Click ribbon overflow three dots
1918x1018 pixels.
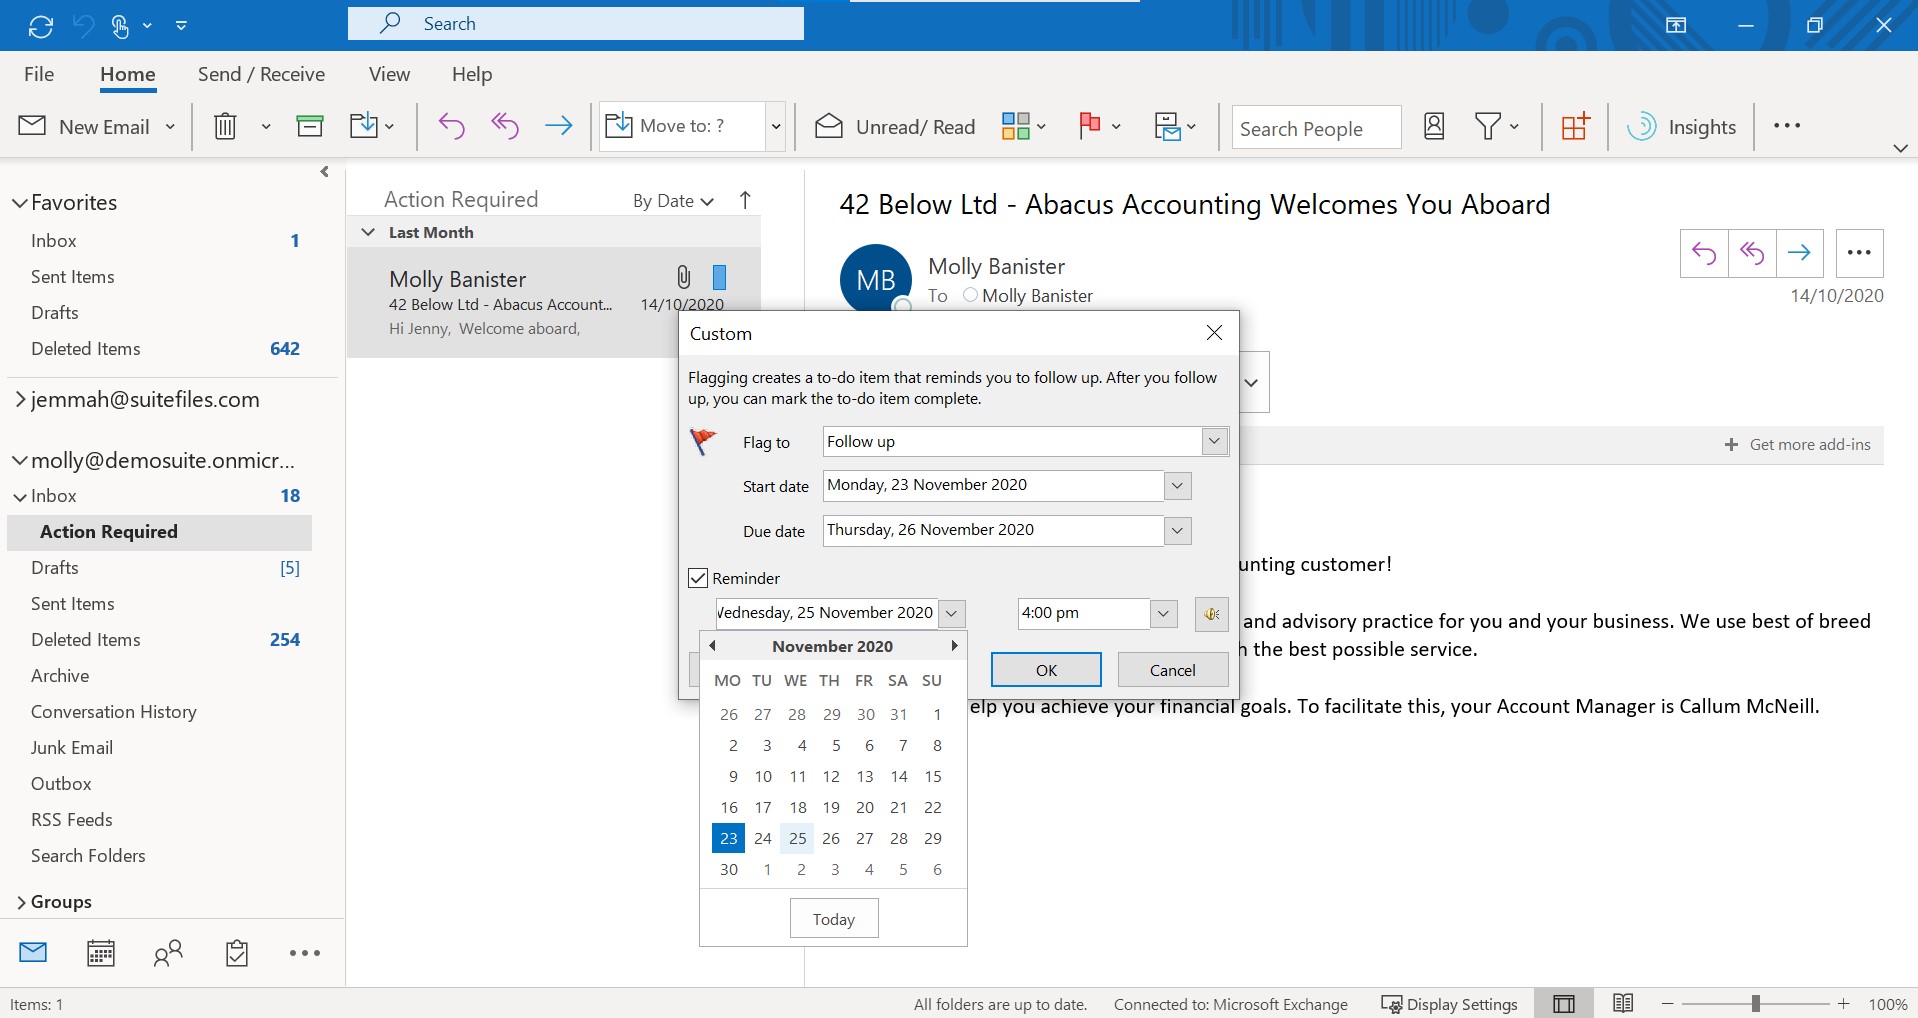tap(1787, 126)
